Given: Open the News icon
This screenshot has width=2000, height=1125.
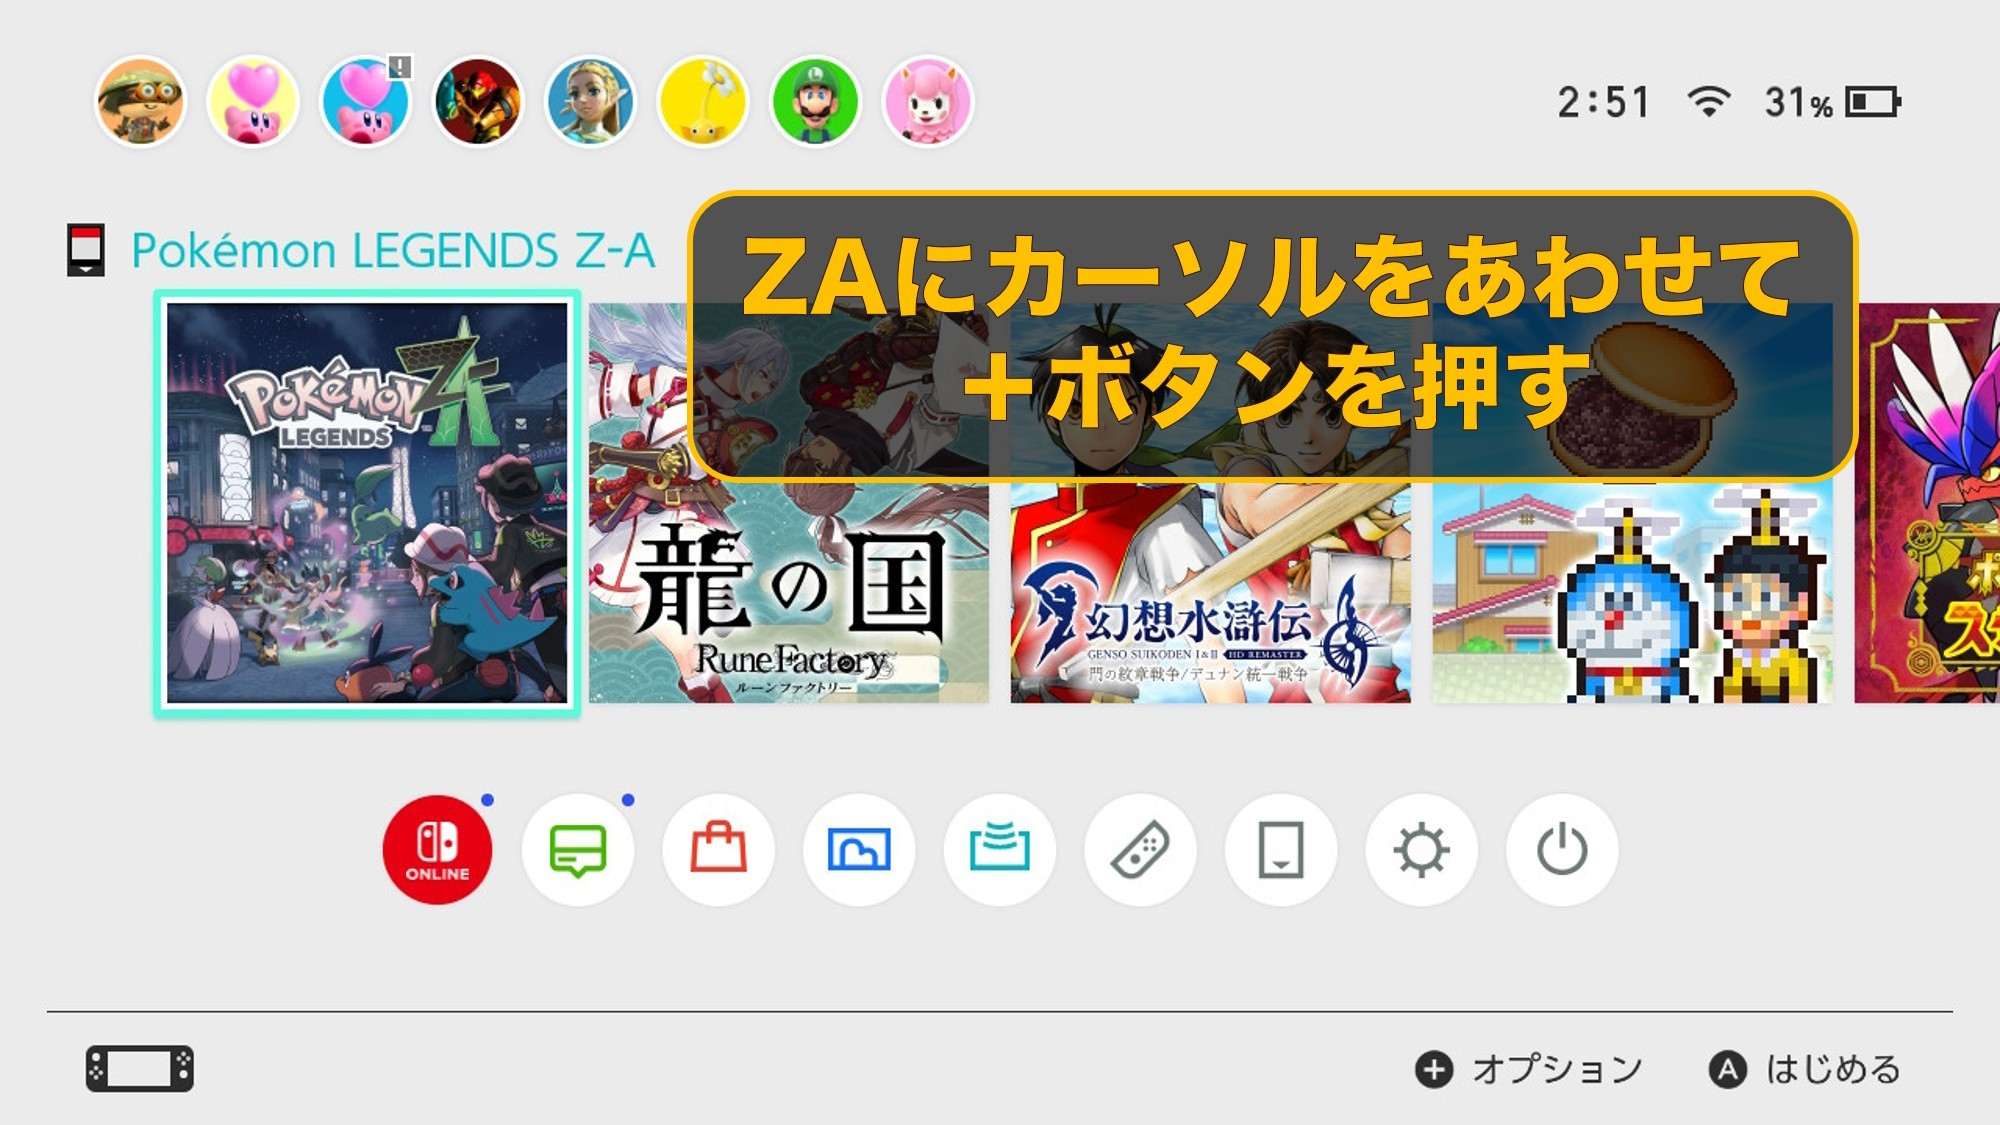Looking at the screenshot, I should click(x=578, y=850).
